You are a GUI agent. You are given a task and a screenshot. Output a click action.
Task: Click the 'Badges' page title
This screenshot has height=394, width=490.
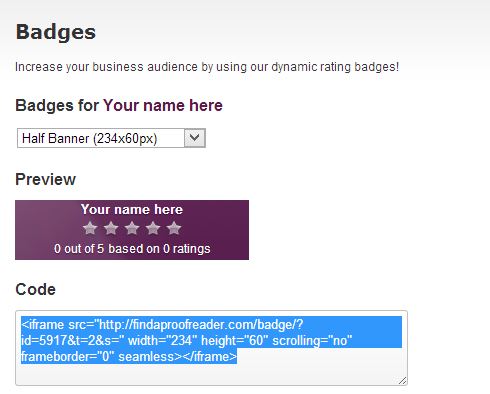(56, 32)
